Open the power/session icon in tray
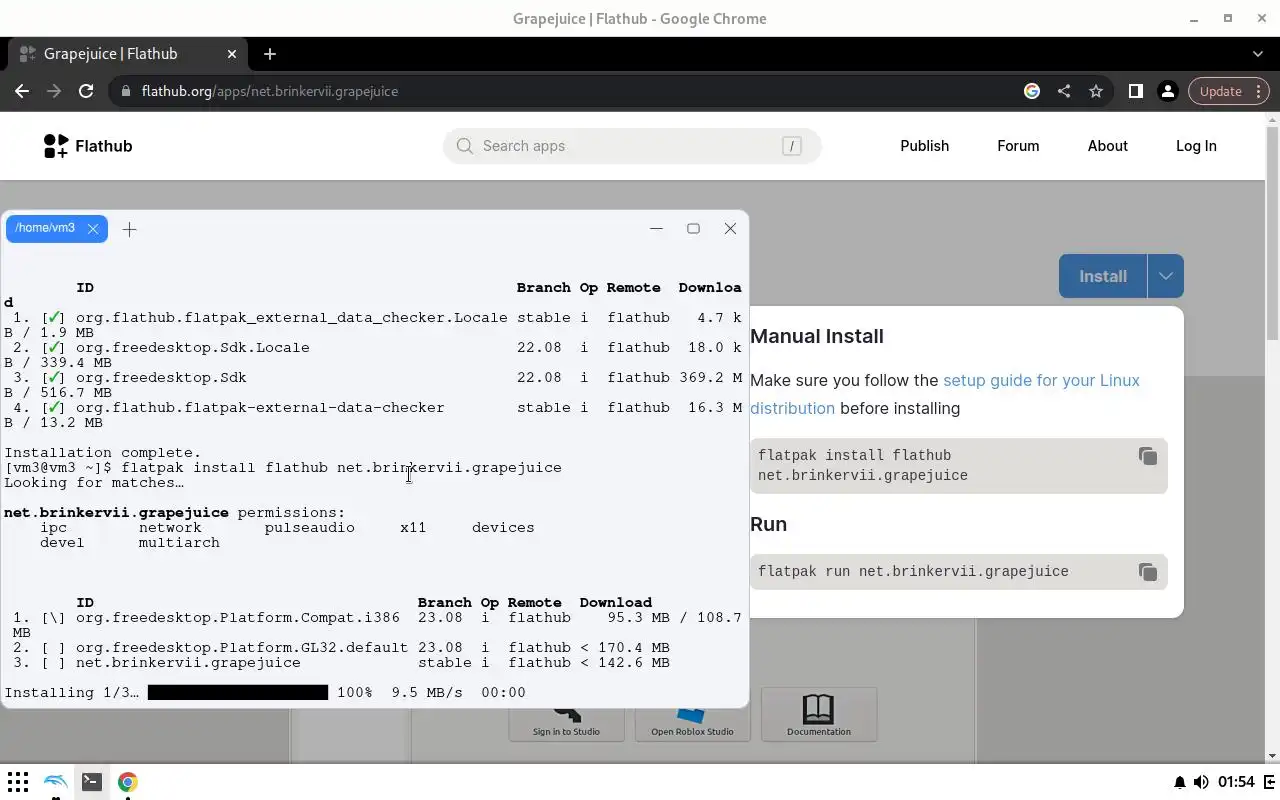 tap(1270, 782)
